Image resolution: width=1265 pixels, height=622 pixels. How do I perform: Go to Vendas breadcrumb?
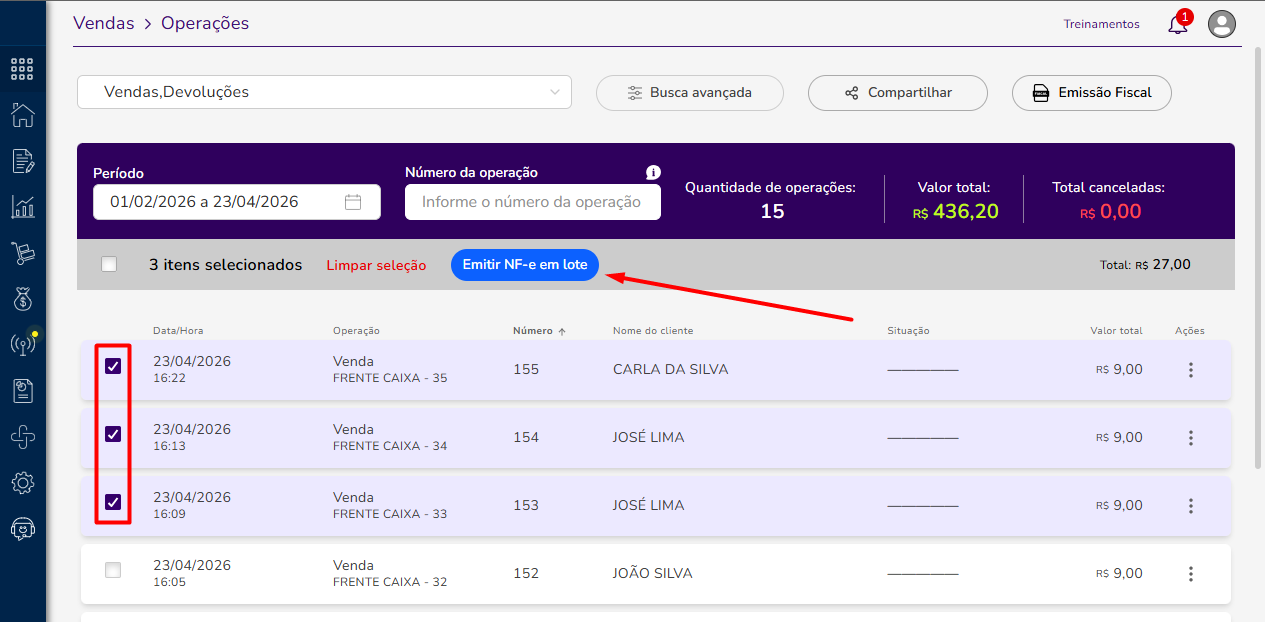(x=103, y=23)
